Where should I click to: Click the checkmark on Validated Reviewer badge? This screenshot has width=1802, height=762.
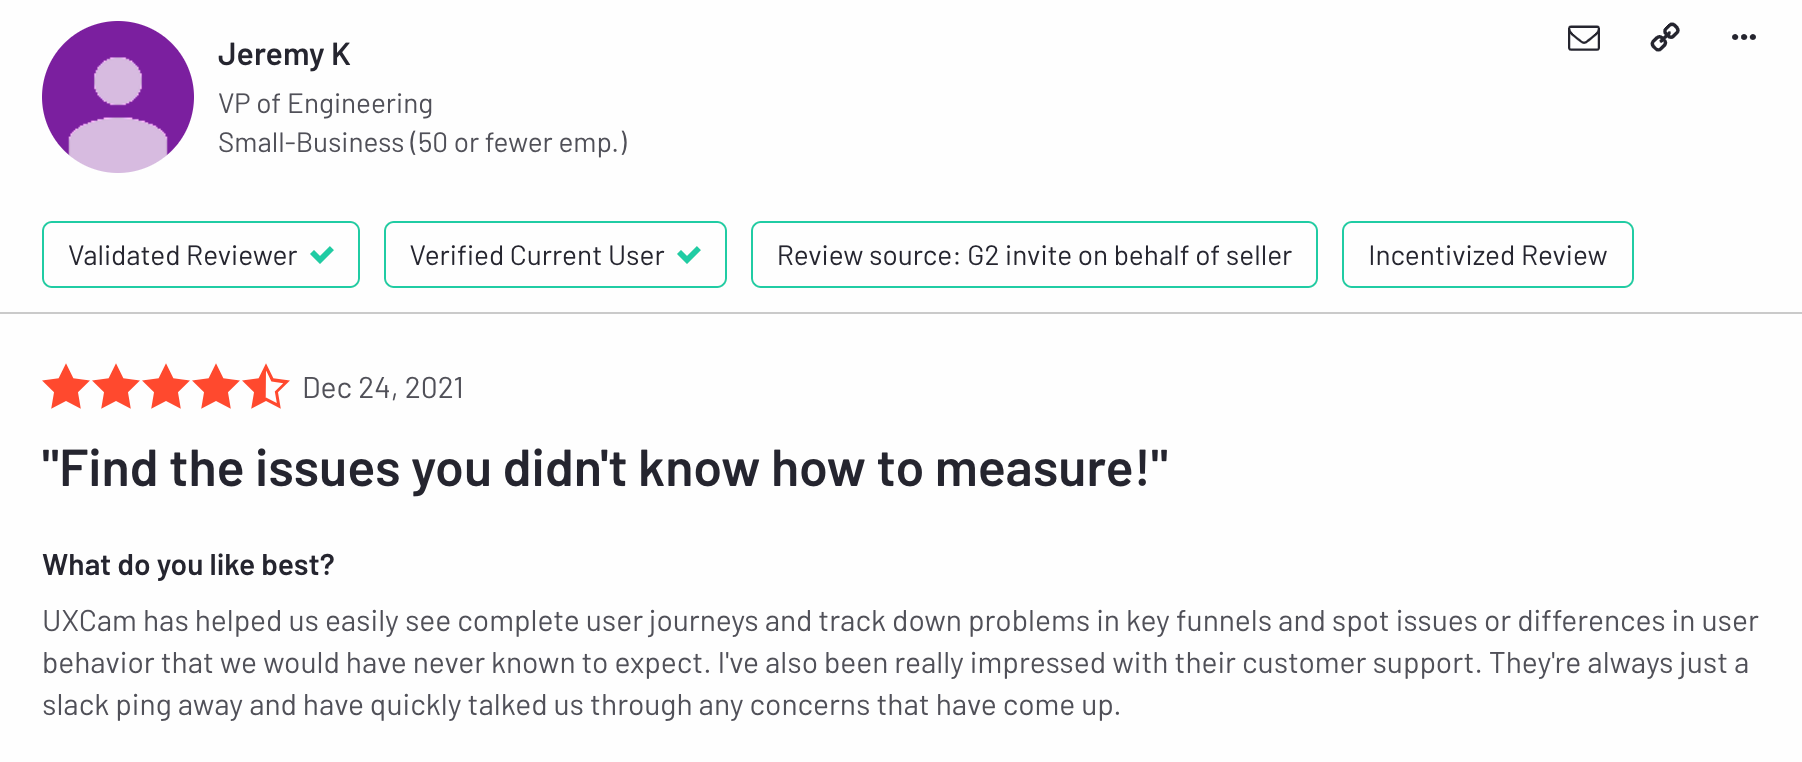[x=320, y=255]
